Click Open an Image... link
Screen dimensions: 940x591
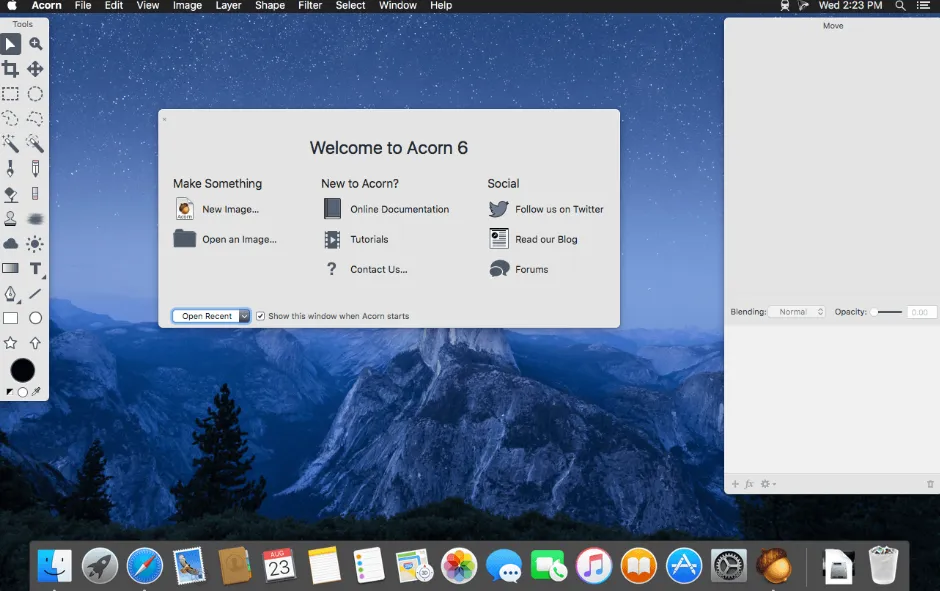pyautogui.click(x=239, y=239)
